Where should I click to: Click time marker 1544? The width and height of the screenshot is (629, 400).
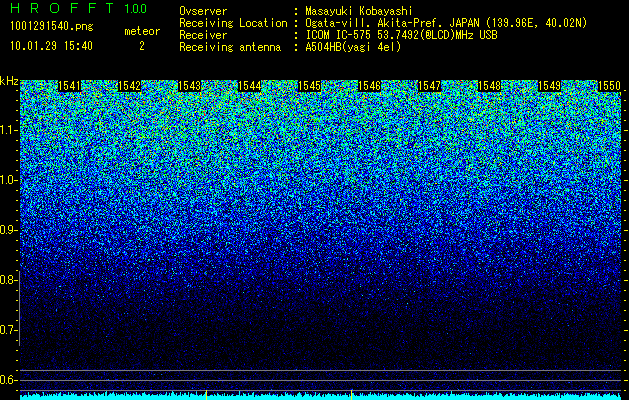(249, 86)
